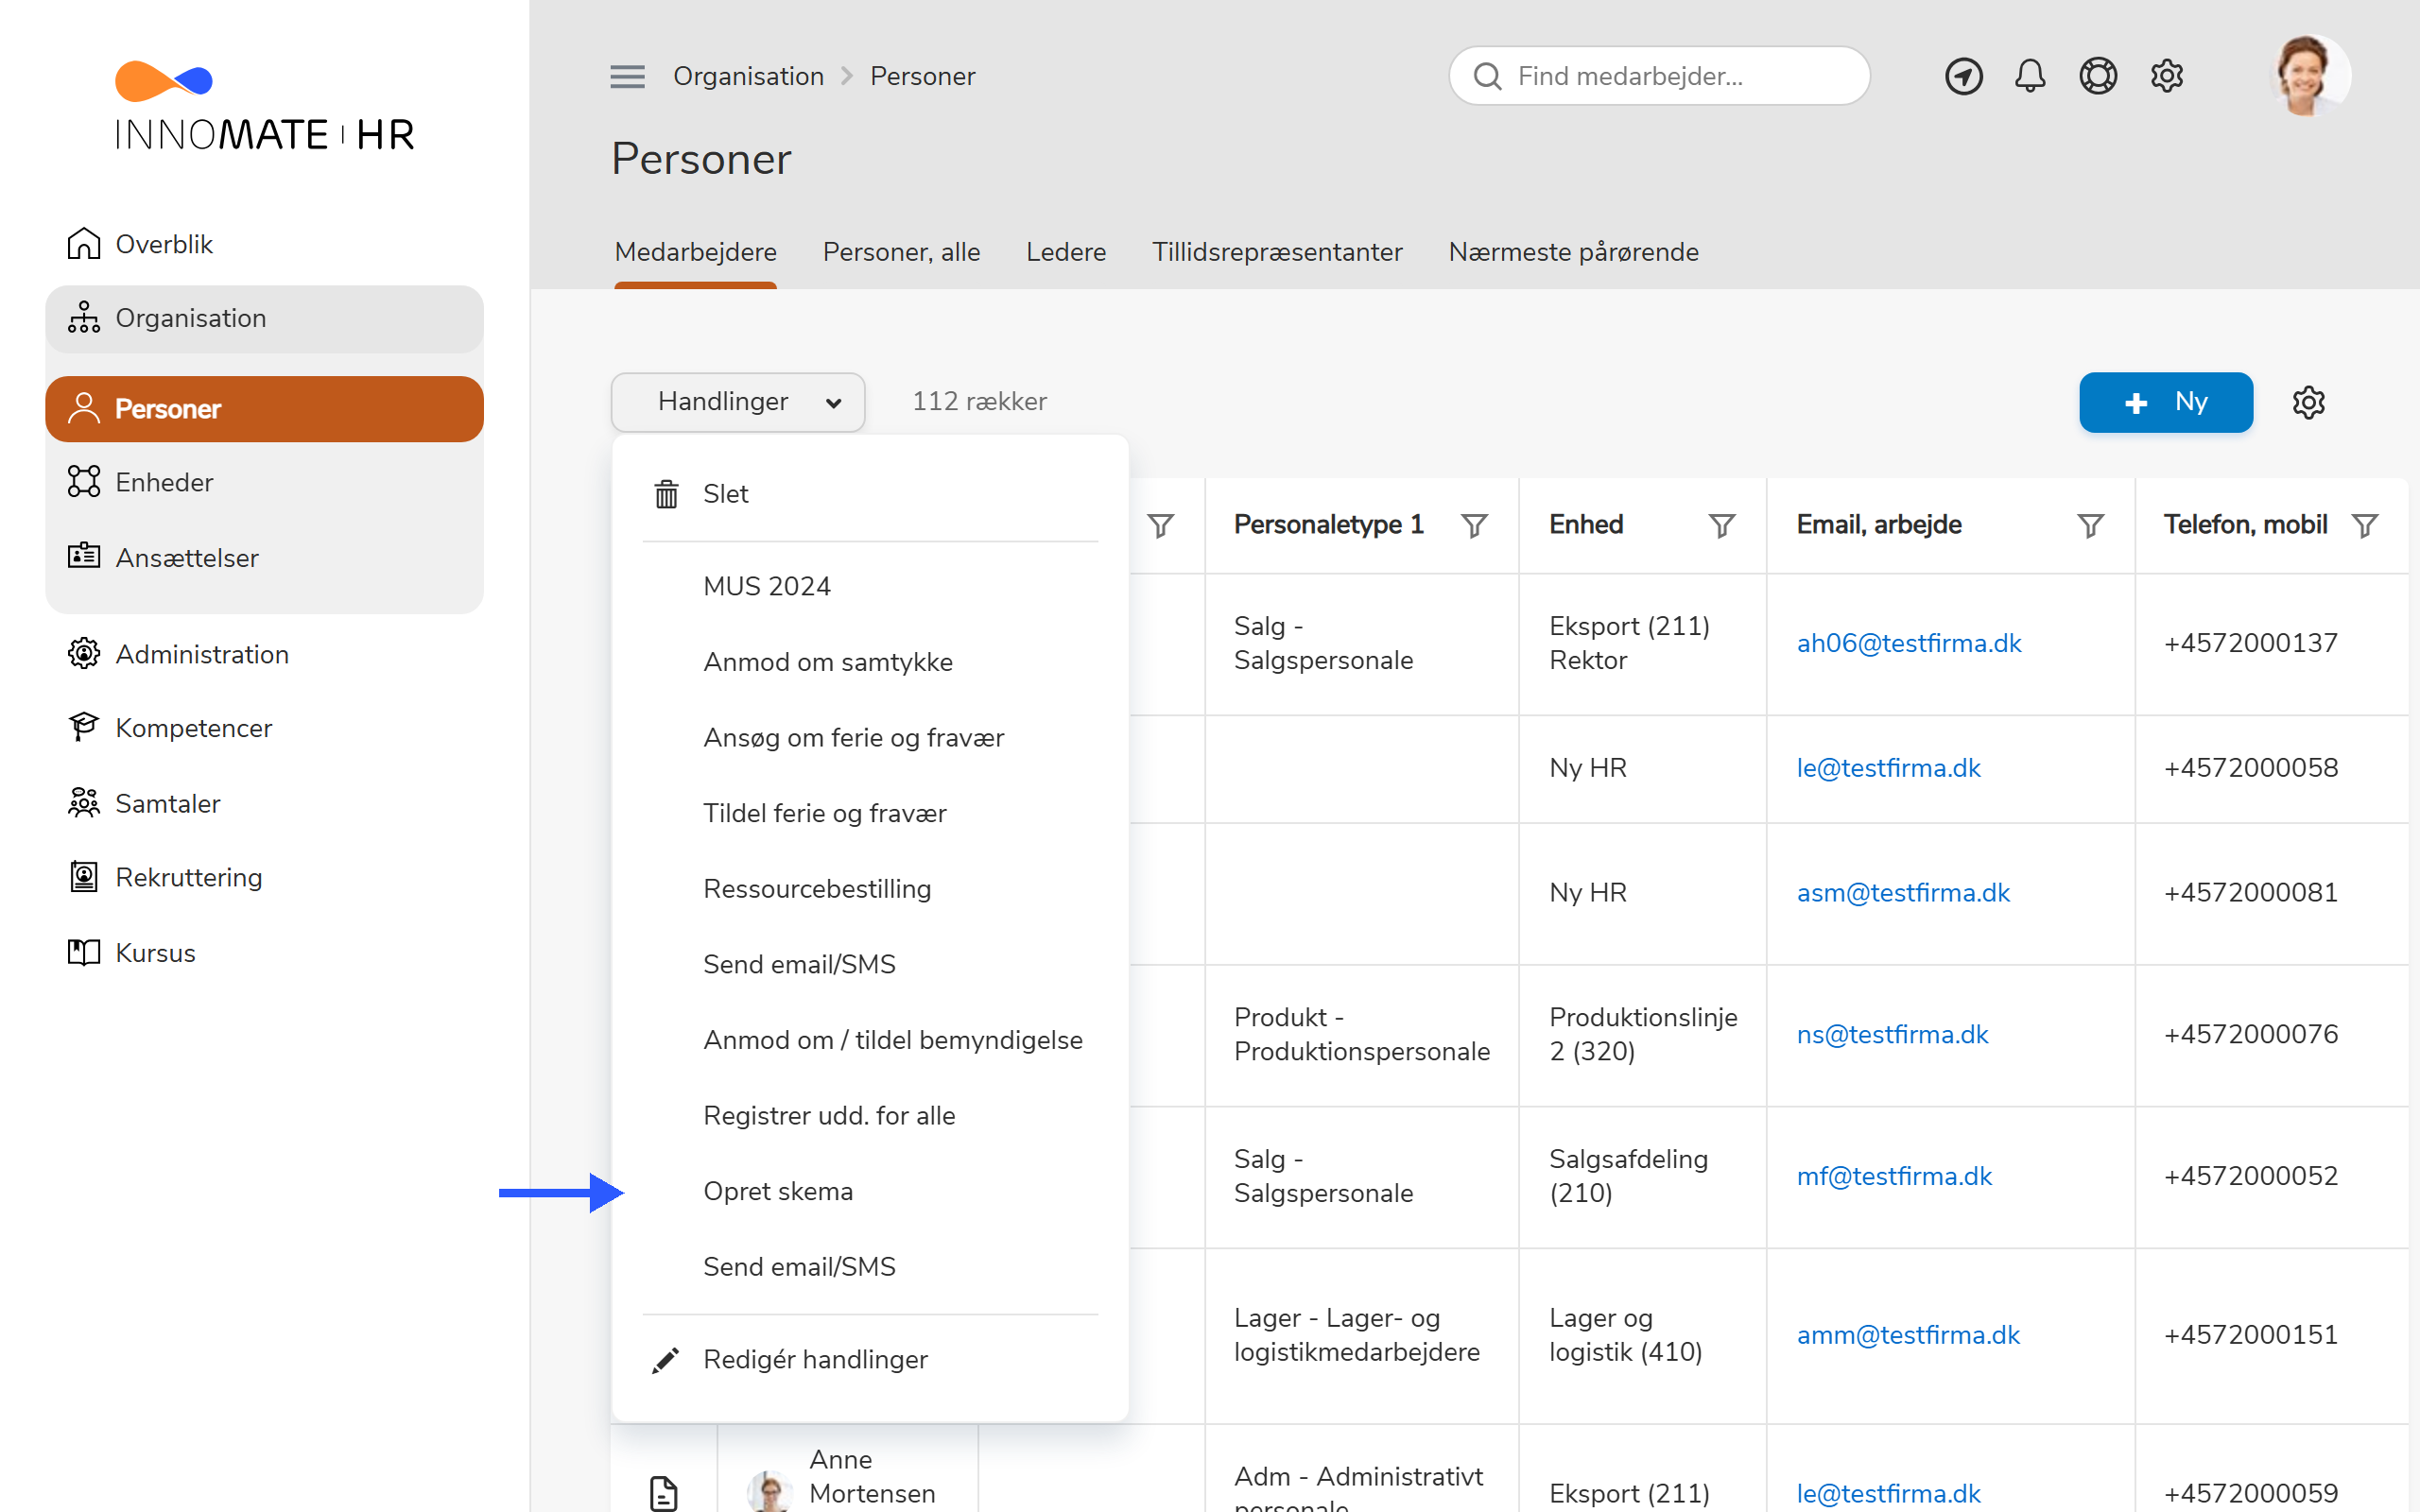
Task: Filter the Telefon, mobil column
Action: 2364,525
